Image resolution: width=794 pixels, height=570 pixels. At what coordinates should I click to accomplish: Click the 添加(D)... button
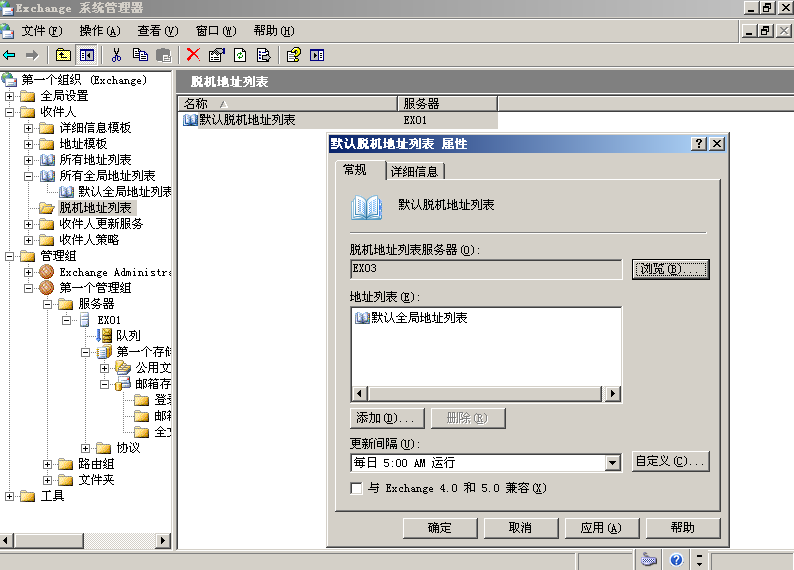pyautogui.click(x=386, y=418)
